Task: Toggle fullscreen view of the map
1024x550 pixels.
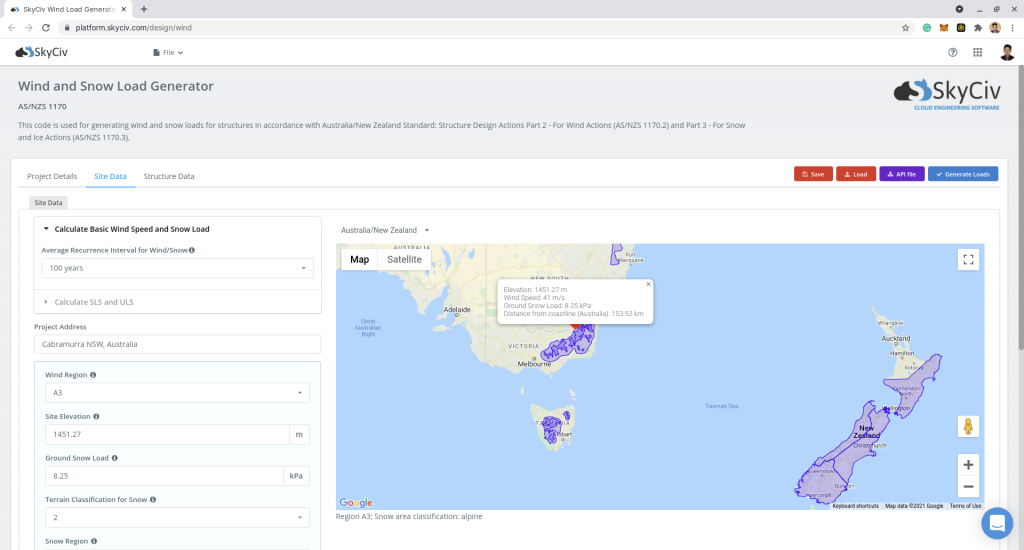Action: click(x=967, y=260)
